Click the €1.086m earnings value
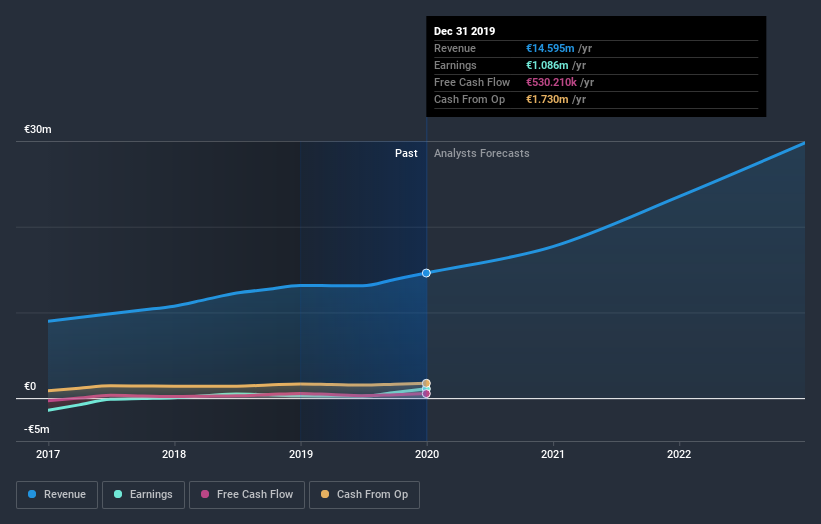The image size is (821, 524). pos(547,65)
